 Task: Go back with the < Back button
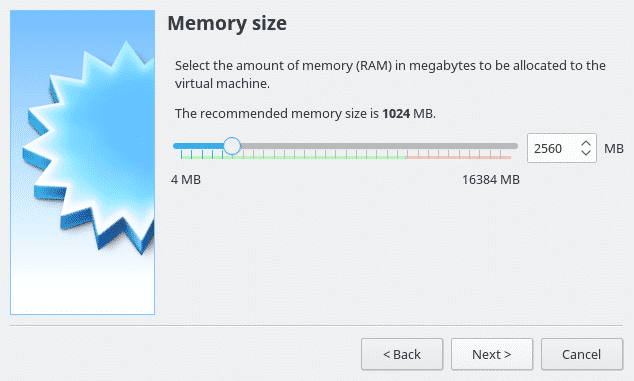pos(402,354)
